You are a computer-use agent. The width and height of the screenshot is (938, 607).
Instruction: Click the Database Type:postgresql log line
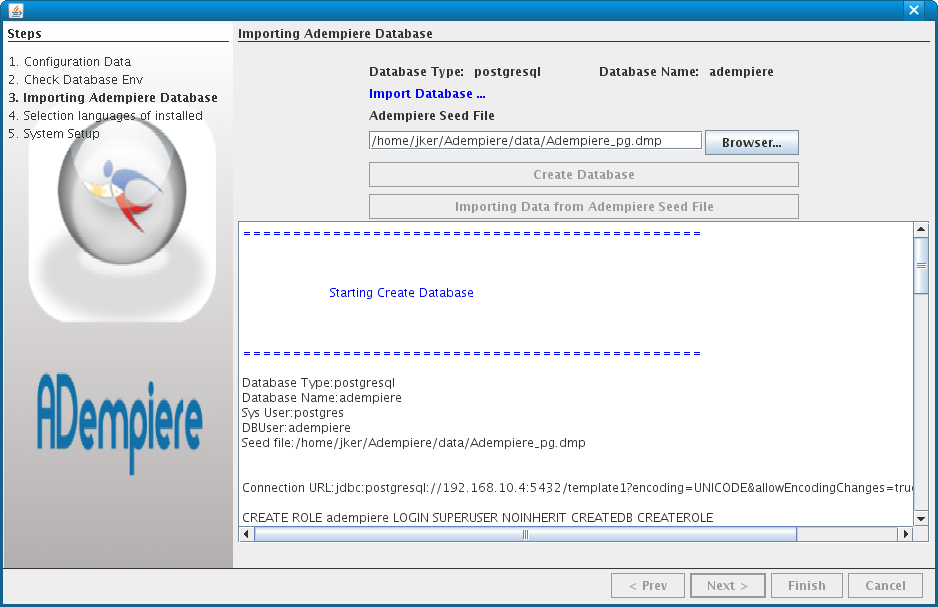(x=318, y=383)
